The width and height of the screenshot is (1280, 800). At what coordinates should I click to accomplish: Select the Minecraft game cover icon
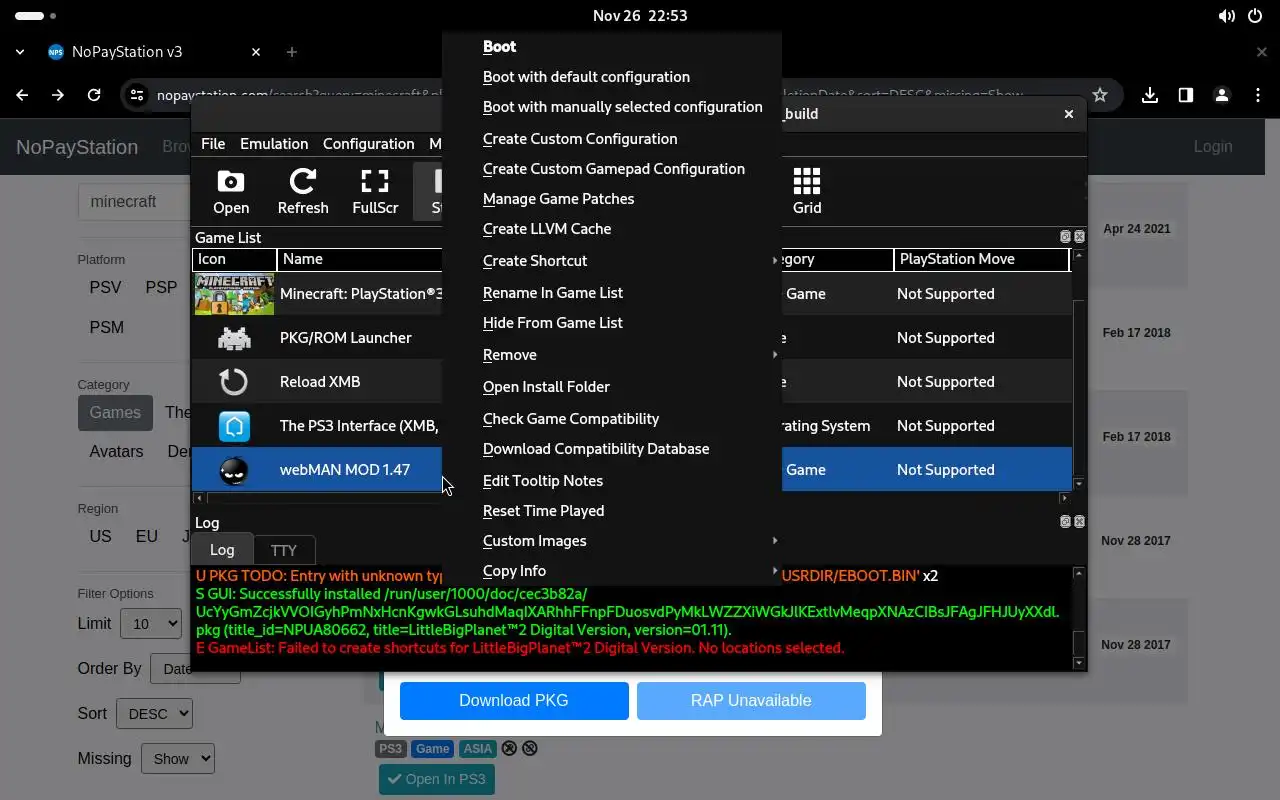(234, 294)
